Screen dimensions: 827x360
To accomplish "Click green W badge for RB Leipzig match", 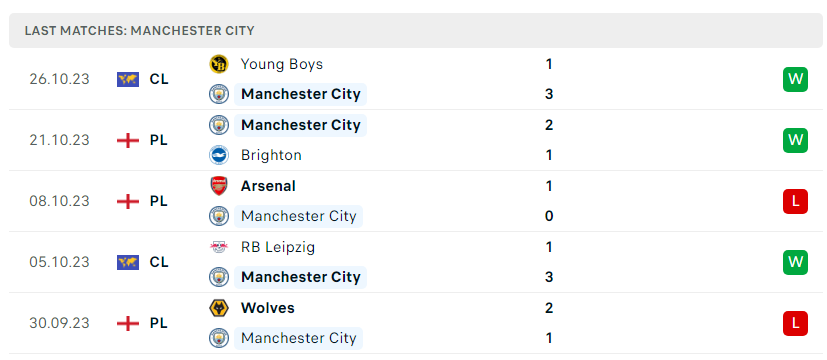I will 795,262.
